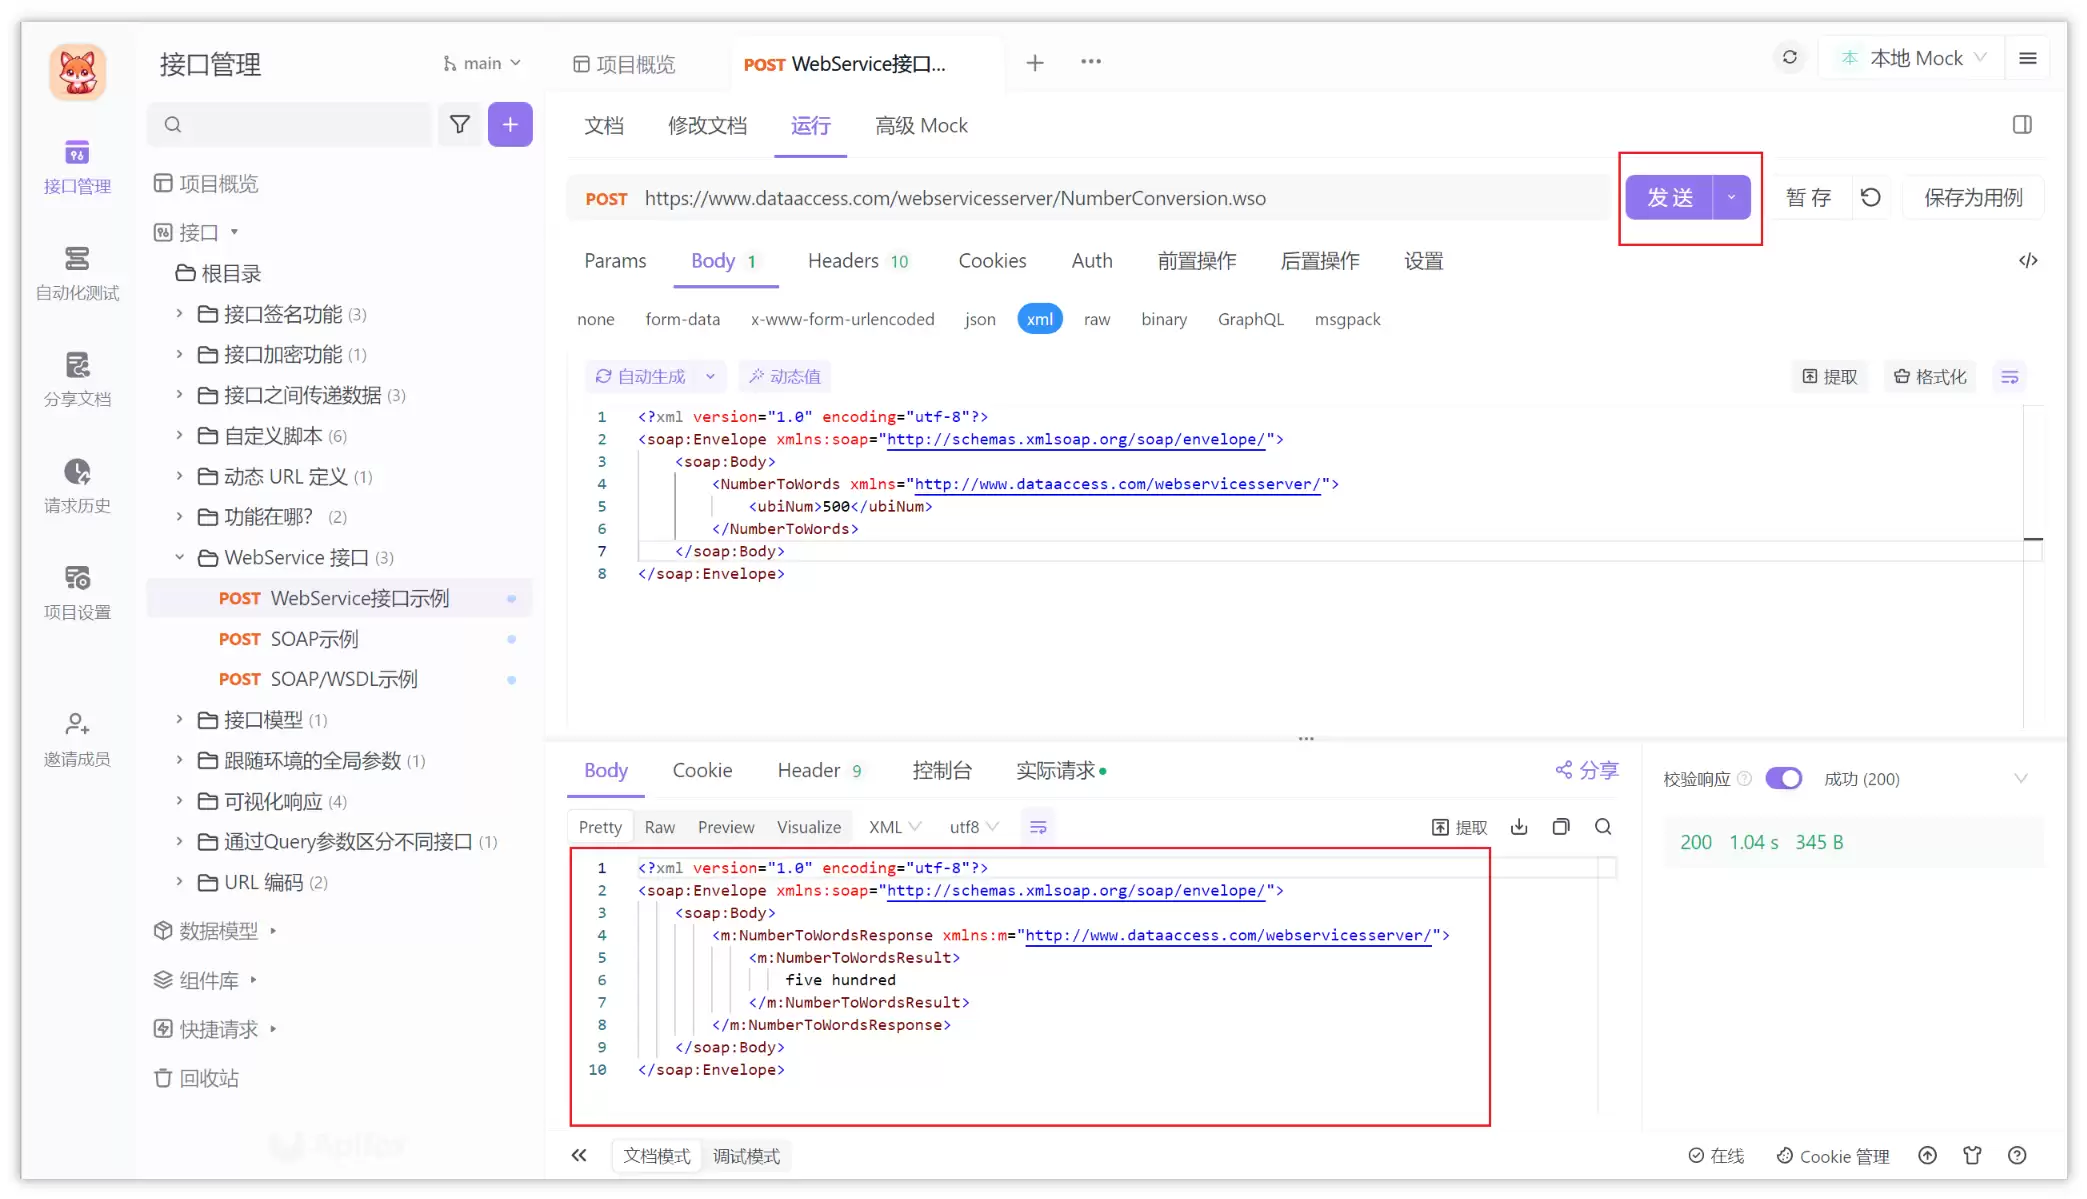The width and height of the screenshot is (2087, 1199).
Task: Open the main branch dropdown
Action: pyautogui.click(x=482, y=63)
